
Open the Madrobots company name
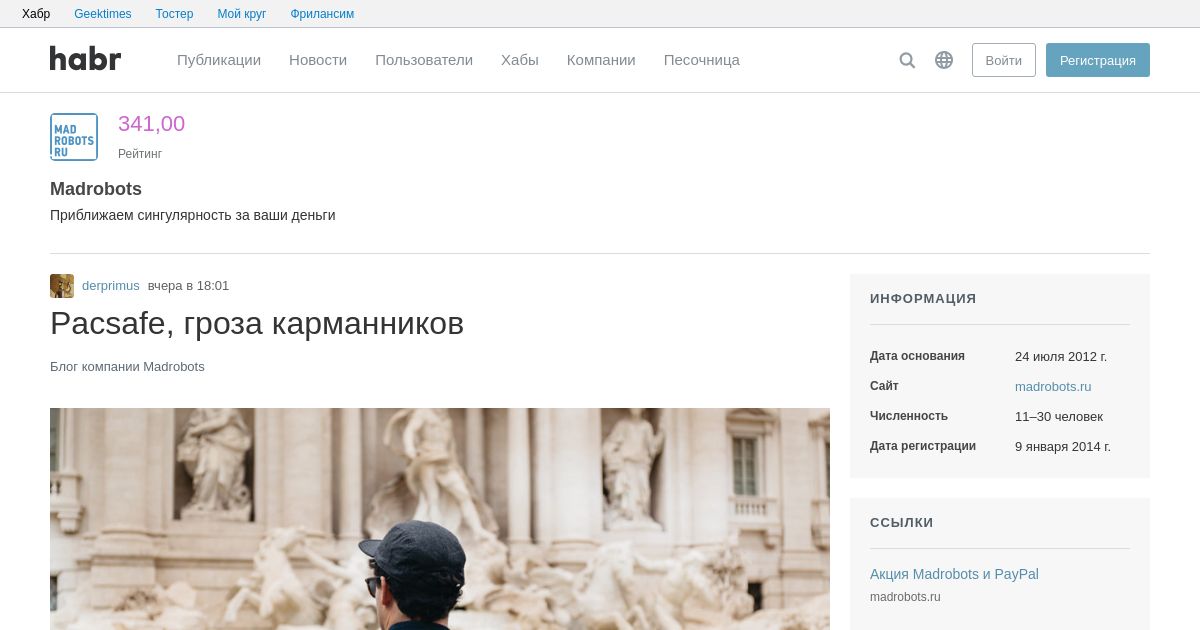96,189
